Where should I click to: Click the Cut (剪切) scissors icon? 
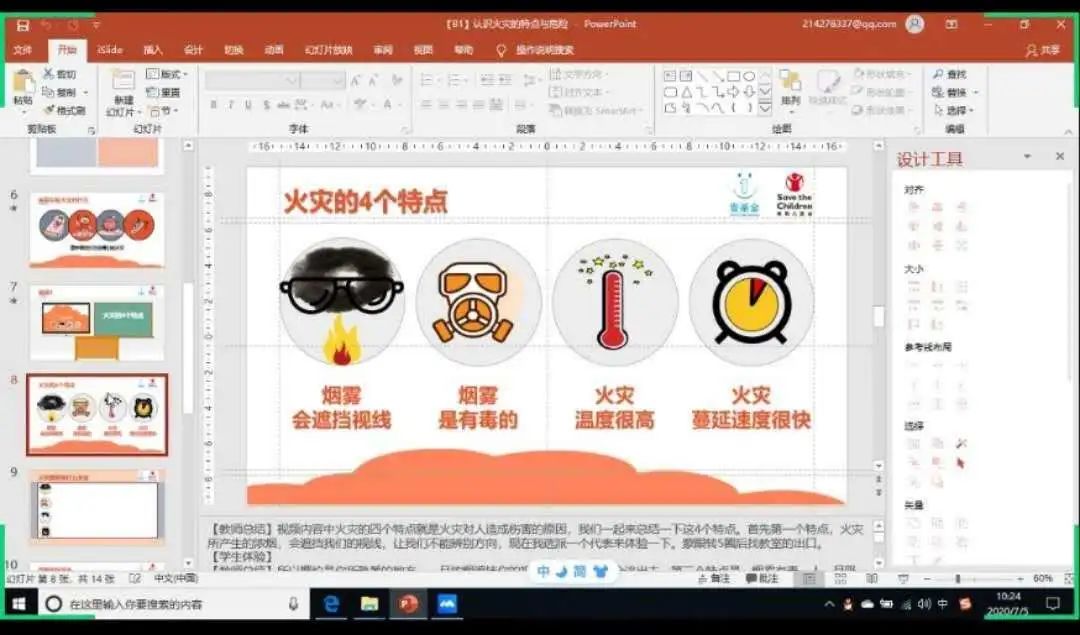pyautogui.click(x=49, y=74)
